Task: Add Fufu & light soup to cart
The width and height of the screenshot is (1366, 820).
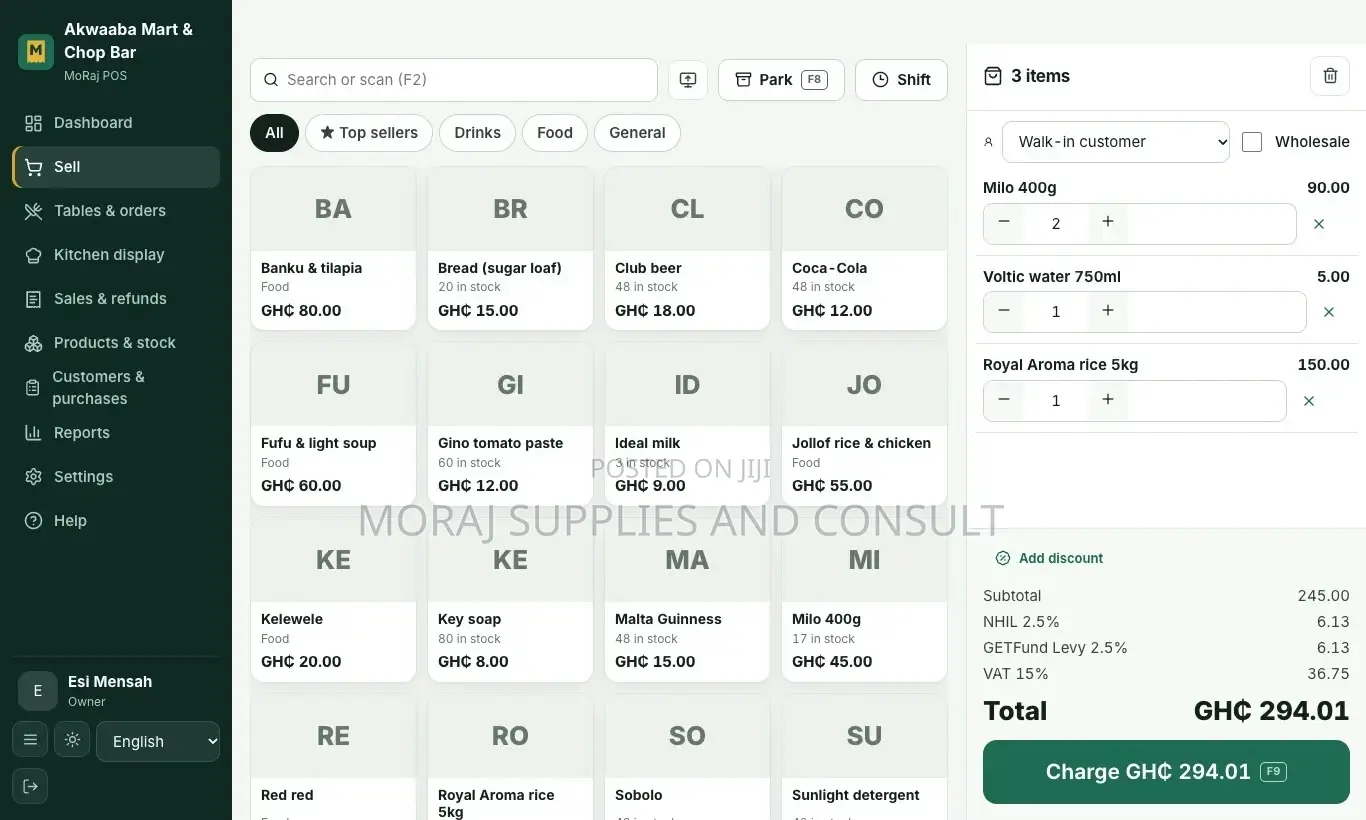Action: click(333, 424)
